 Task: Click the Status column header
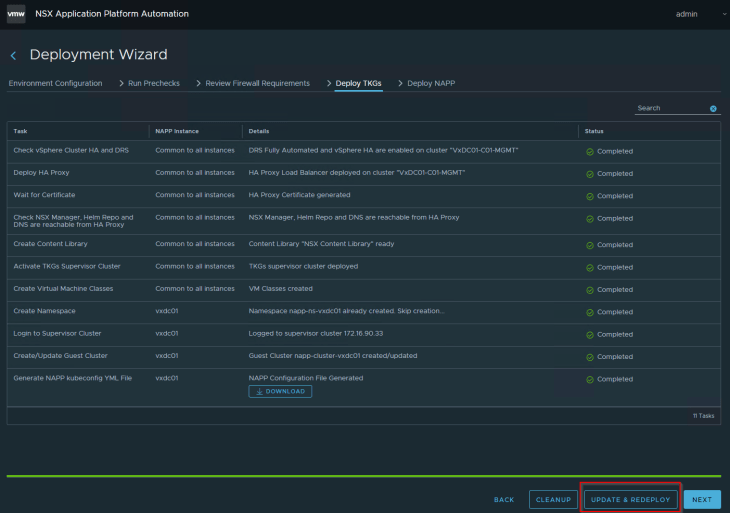click(x=594, y=131)
